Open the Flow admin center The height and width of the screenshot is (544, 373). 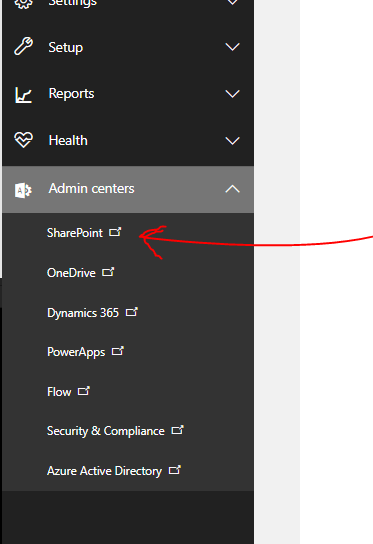click(x=59, y=392)
